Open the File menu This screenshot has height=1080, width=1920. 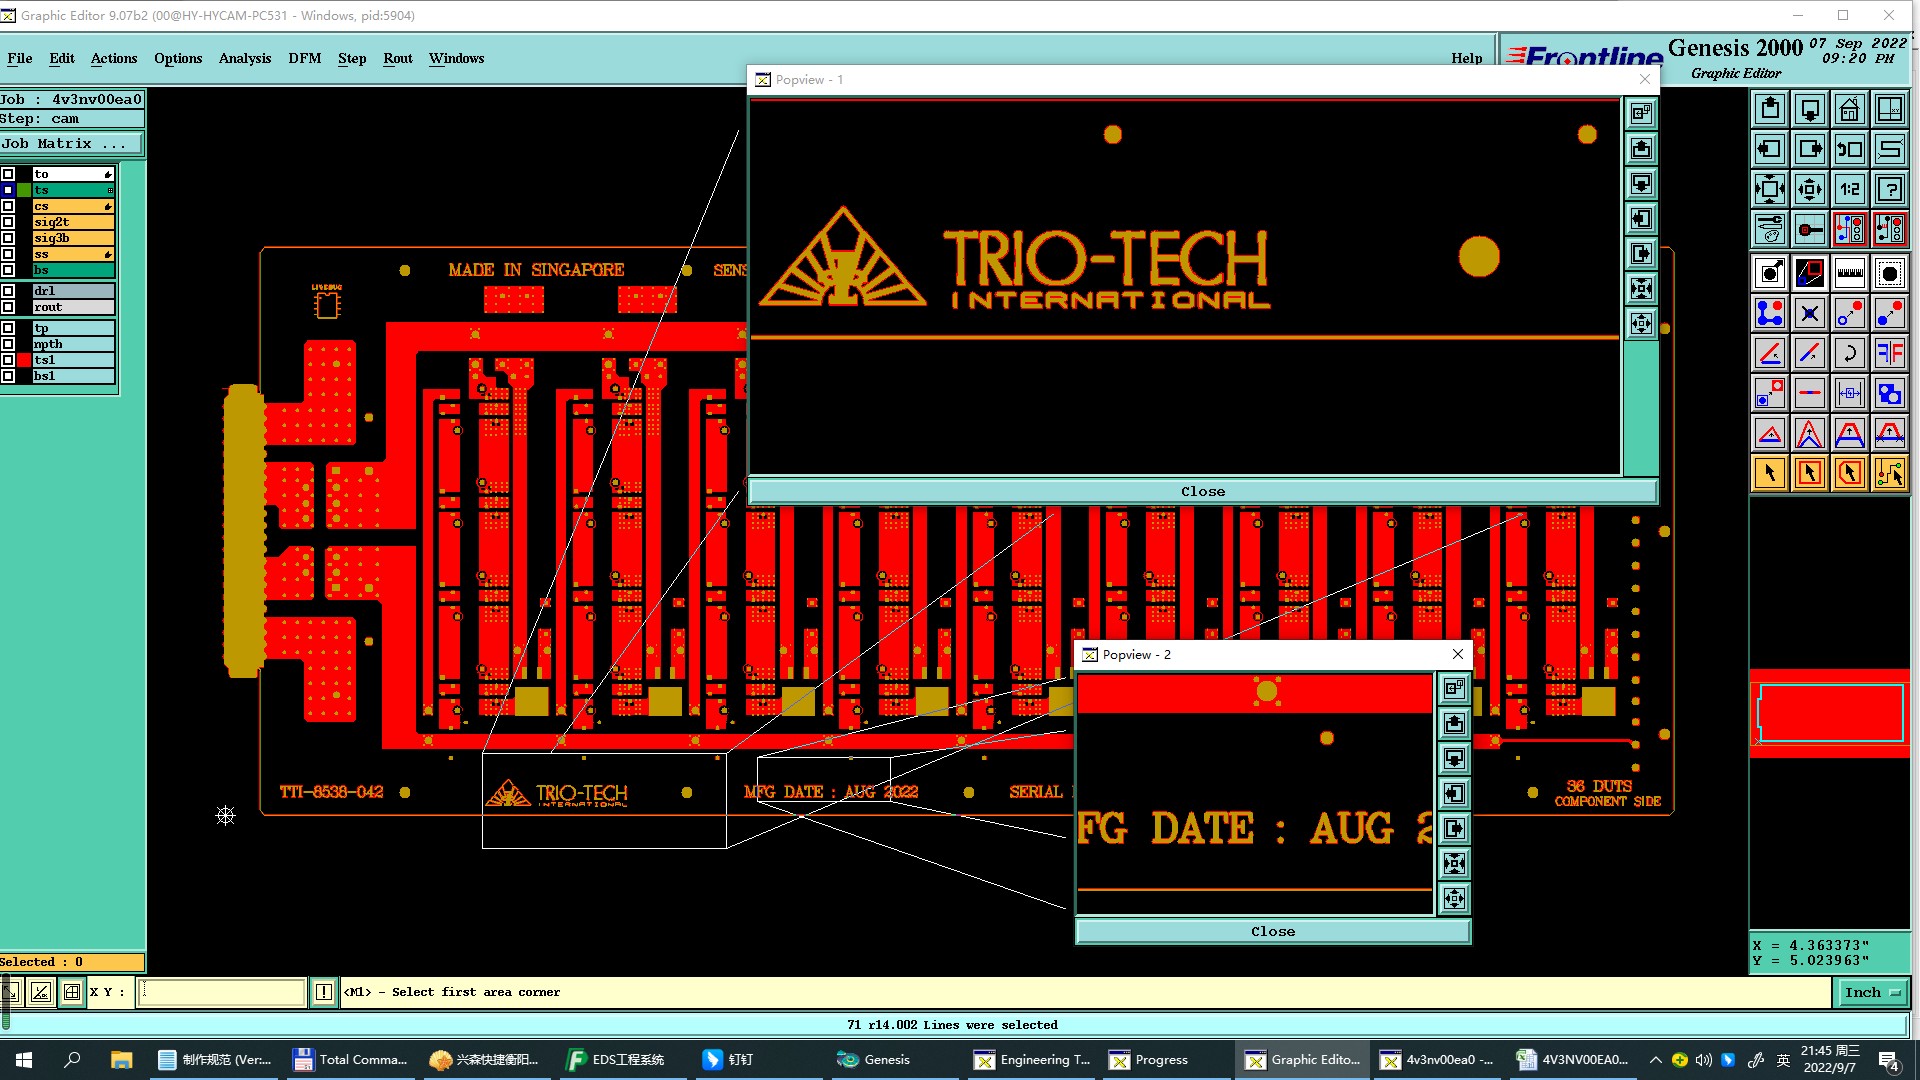[20, 58]
